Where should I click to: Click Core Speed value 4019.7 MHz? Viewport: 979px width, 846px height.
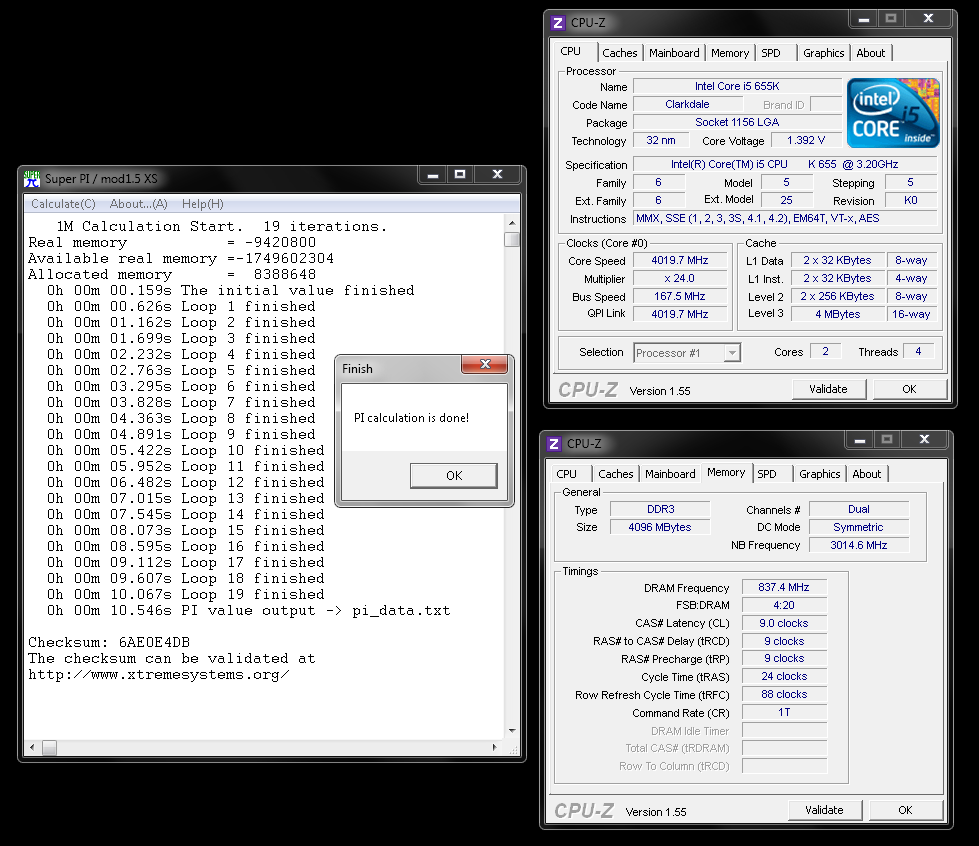tap(680, 260)
